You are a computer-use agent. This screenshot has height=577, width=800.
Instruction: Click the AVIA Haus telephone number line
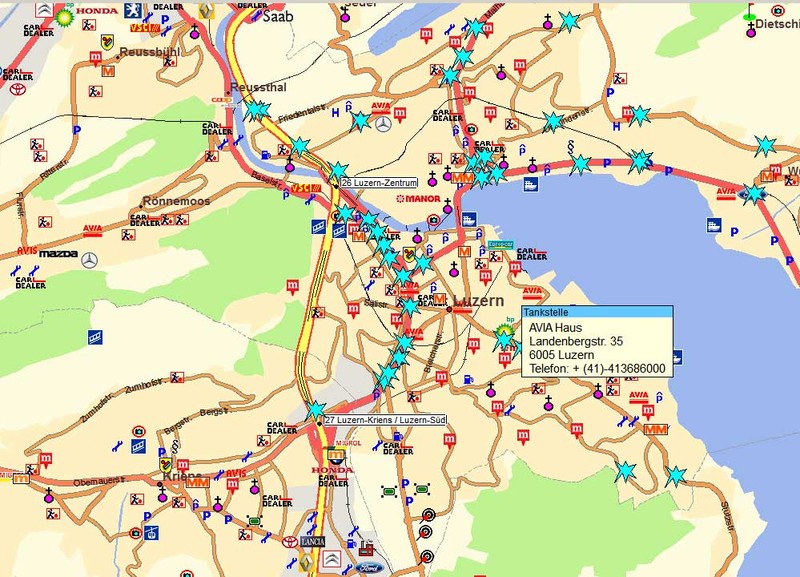pyautogui.click(x=597, y=369)
